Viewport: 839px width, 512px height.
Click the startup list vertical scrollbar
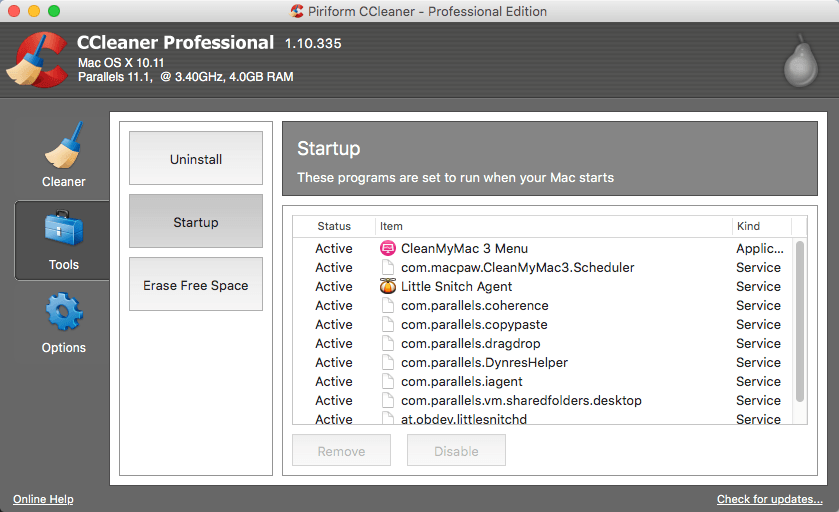[800, 320]
